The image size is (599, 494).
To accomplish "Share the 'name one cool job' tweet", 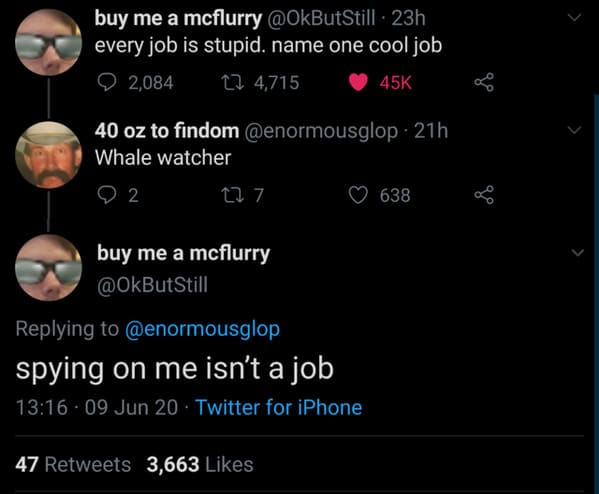I will click(x=484, y=83).
